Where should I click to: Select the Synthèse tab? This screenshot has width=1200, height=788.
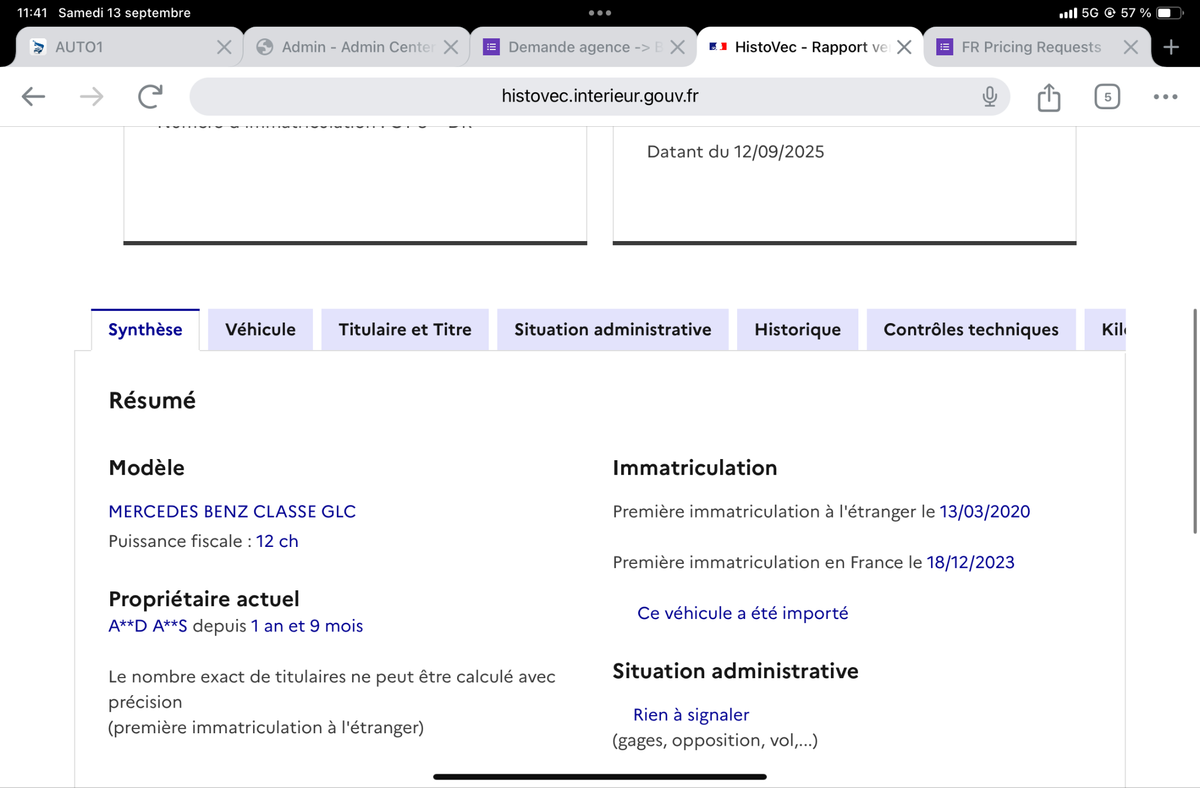[x=145, y=329]
